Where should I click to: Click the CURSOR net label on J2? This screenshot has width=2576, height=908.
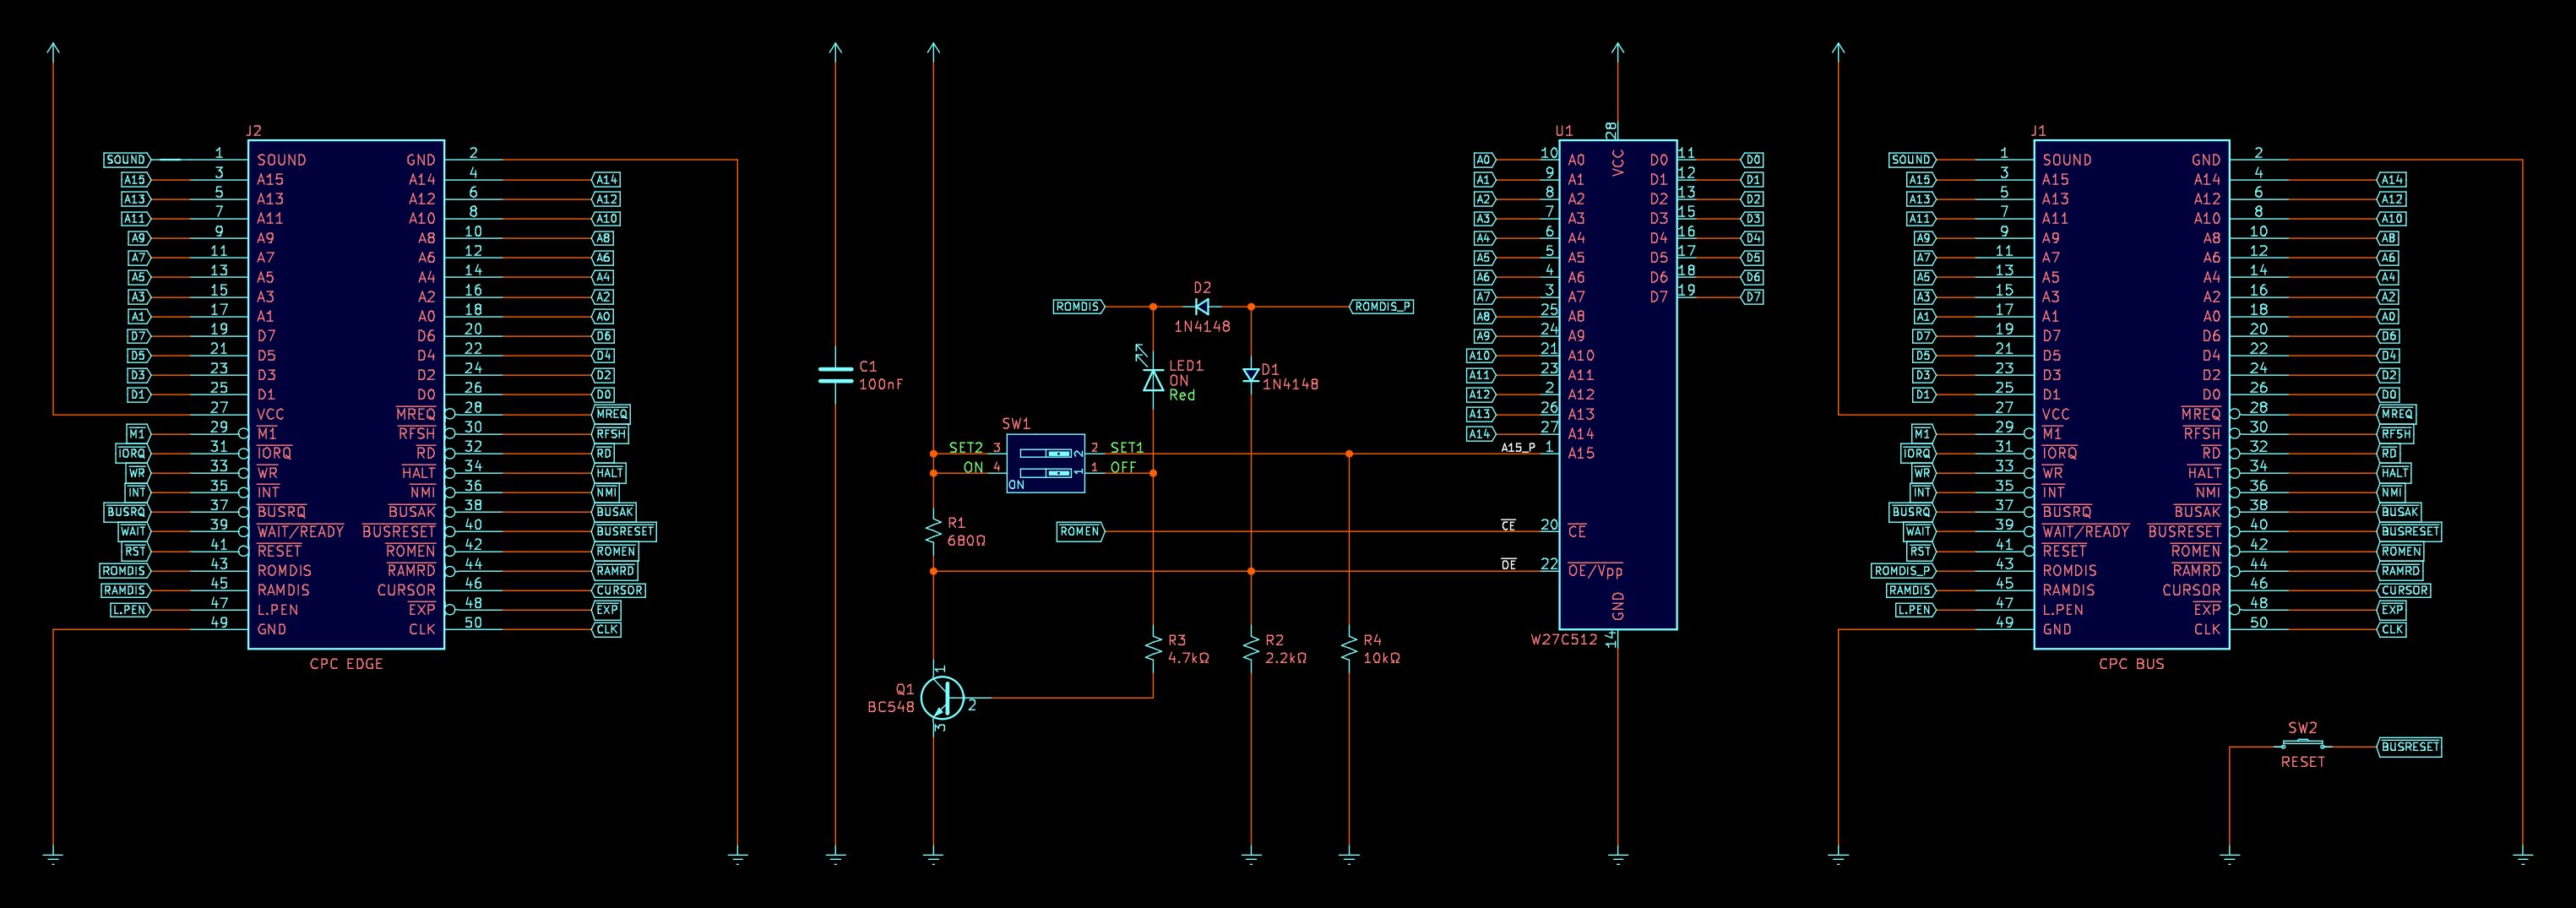pos(619,590)
